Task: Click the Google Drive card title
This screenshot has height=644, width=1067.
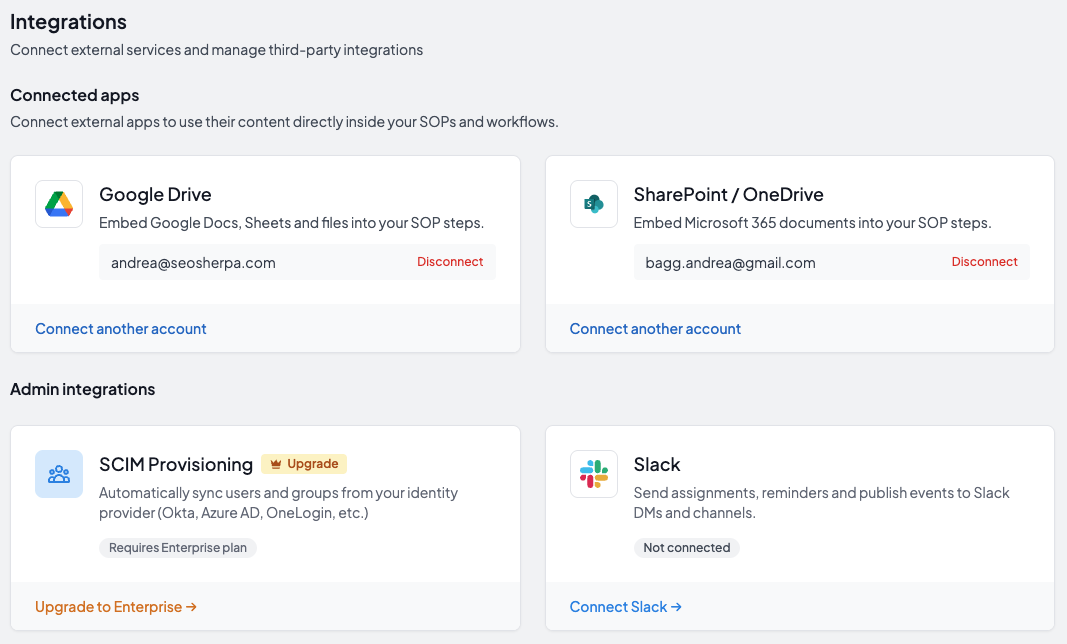Action: tap(155, 195)
